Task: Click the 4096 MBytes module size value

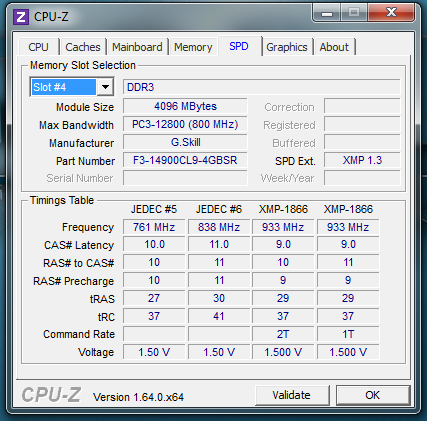Action: click(x=185, y=106)
